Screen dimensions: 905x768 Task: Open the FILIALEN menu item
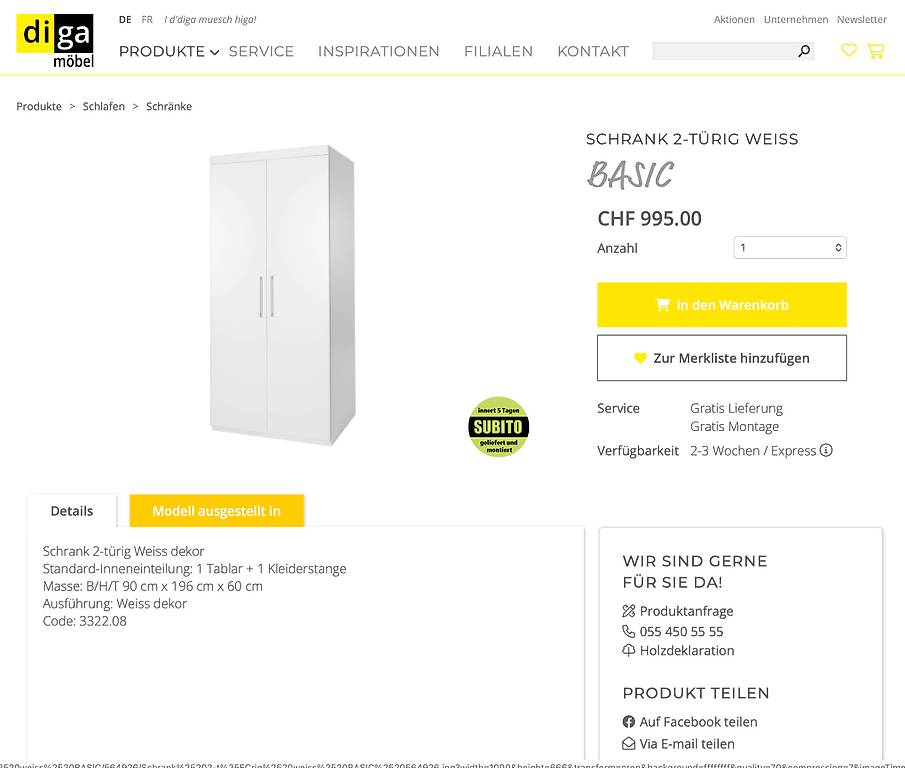[498, 51]
